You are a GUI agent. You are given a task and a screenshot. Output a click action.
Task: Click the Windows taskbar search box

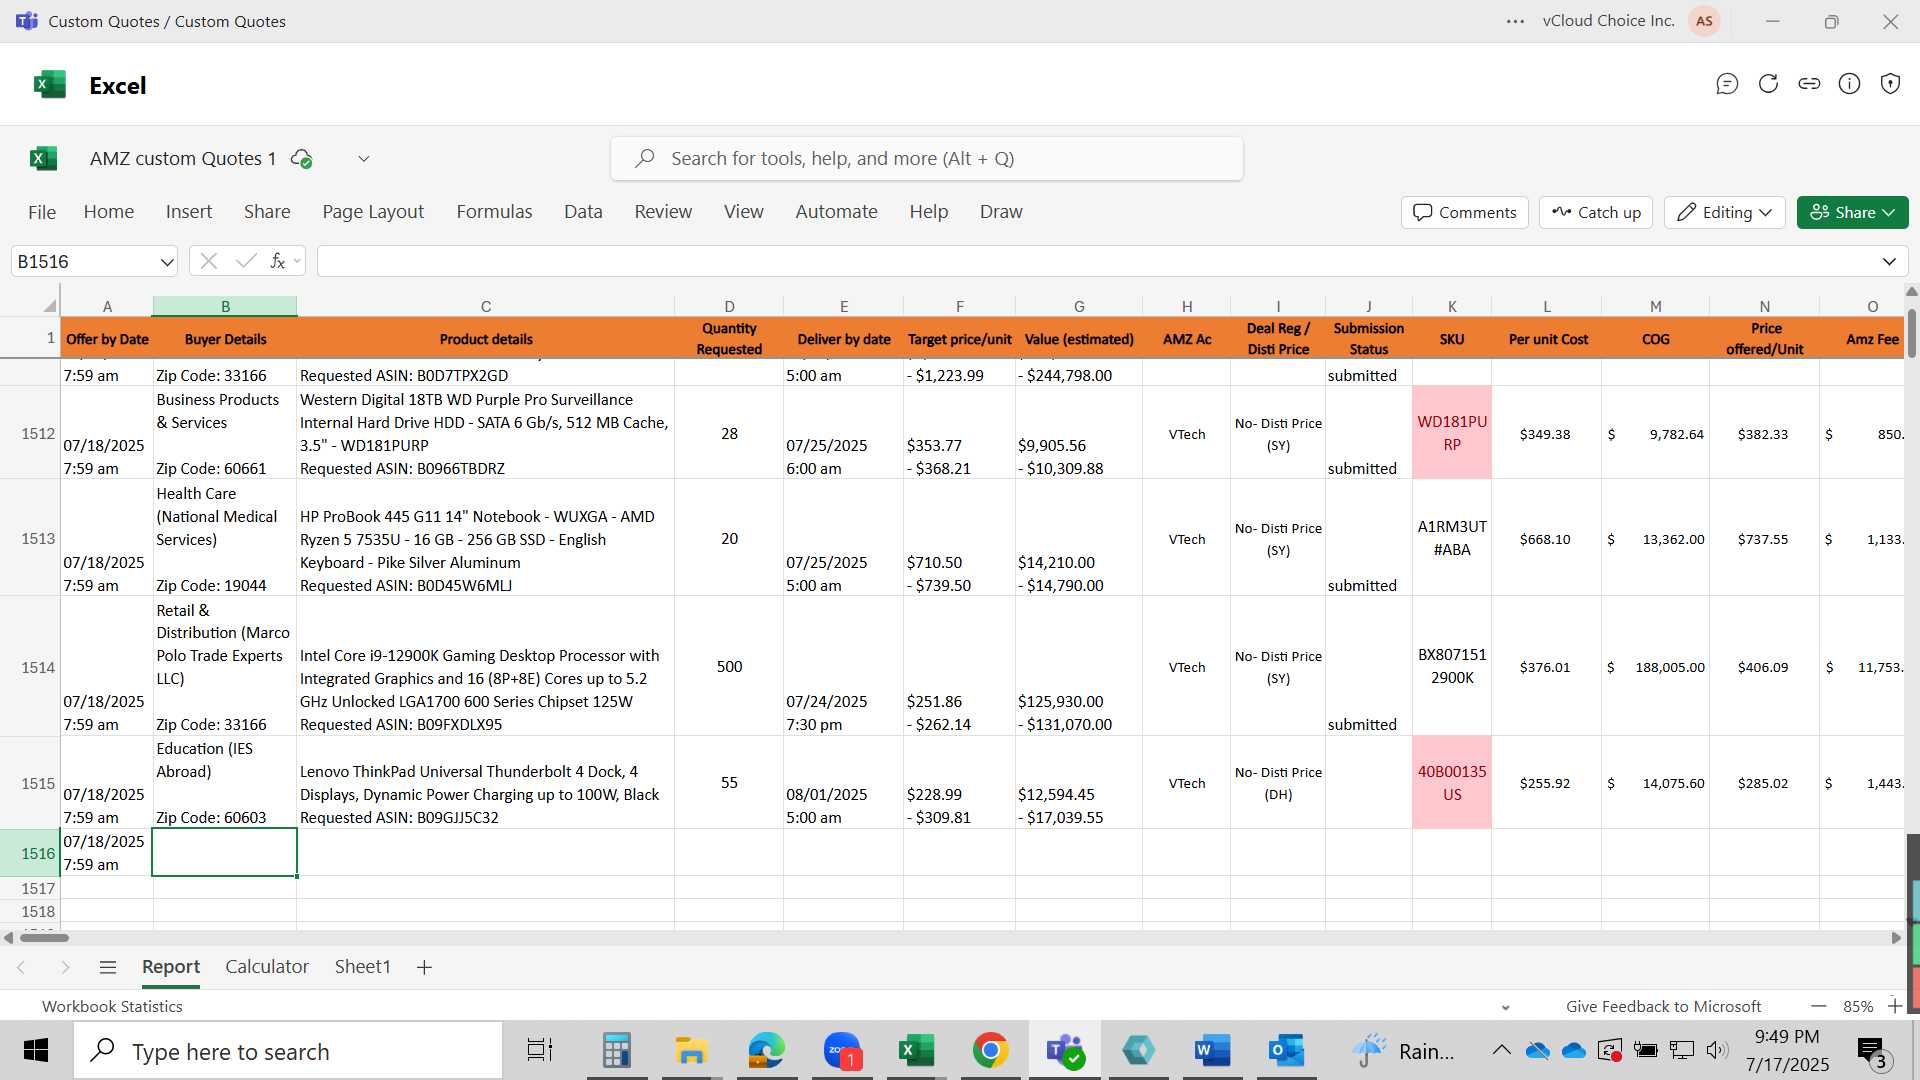(x=288, y=1050)
